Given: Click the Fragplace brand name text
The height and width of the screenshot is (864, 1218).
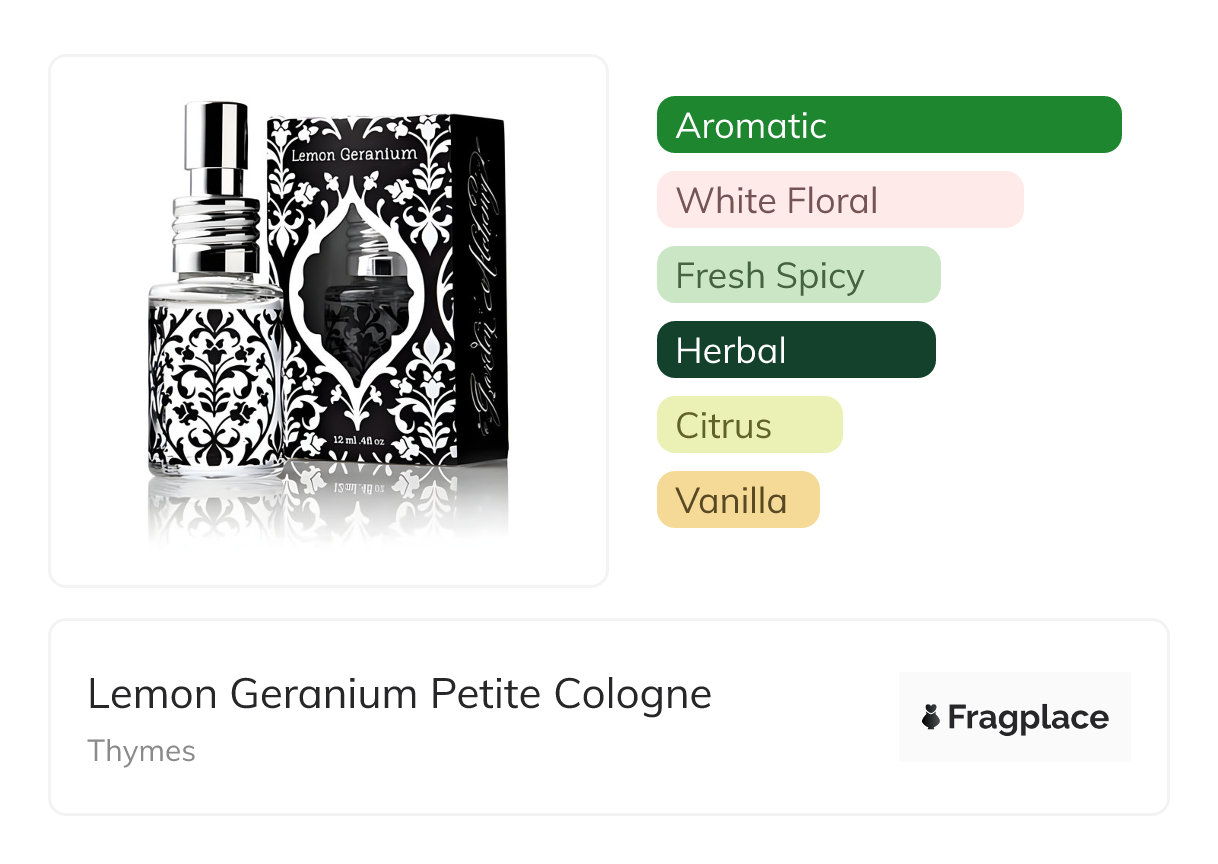Looking at the screenshot, I should (x=1028, y=717).
